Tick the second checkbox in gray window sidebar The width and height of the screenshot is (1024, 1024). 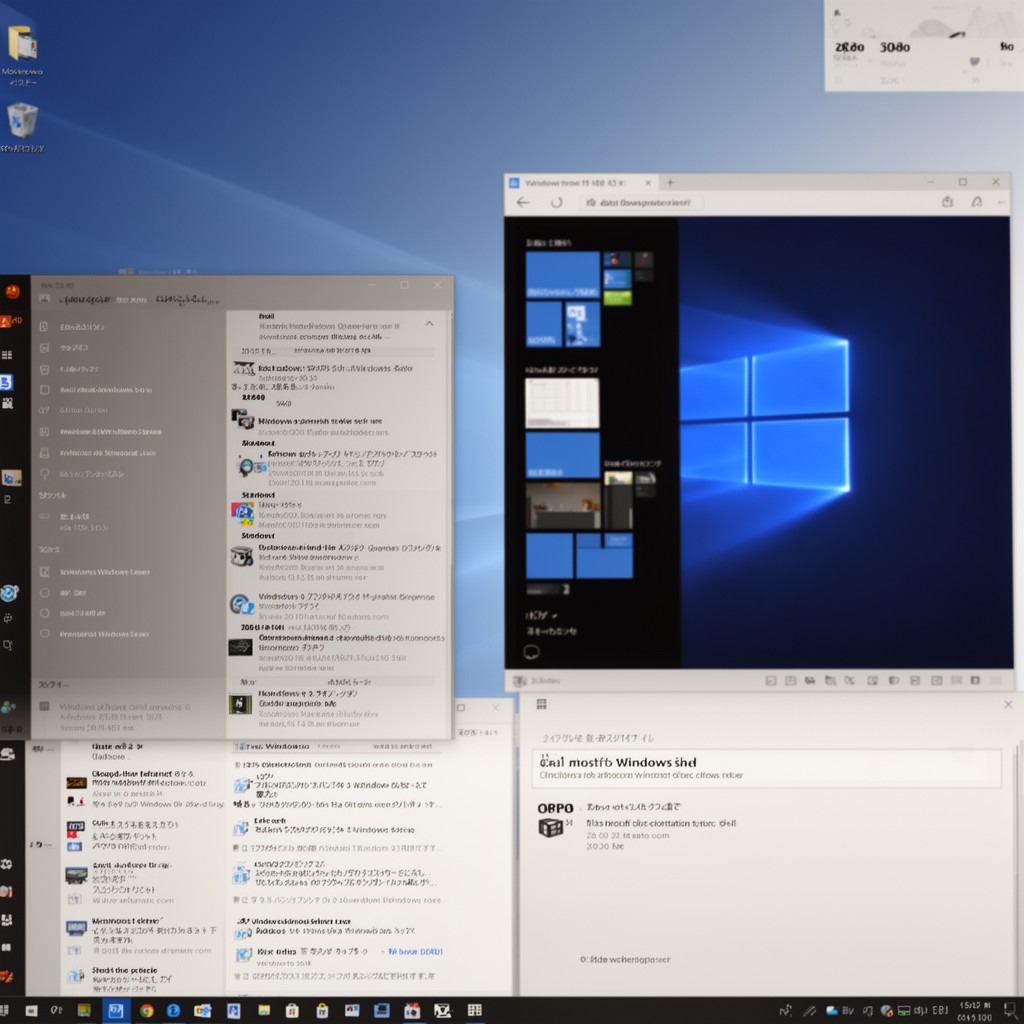coord(44,348)
